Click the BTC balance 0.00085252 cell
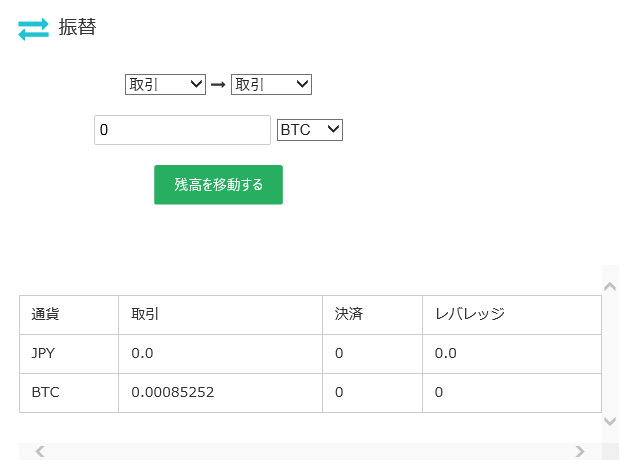The height and width of the screenshot is (474, 630). (x=172, y=392)
